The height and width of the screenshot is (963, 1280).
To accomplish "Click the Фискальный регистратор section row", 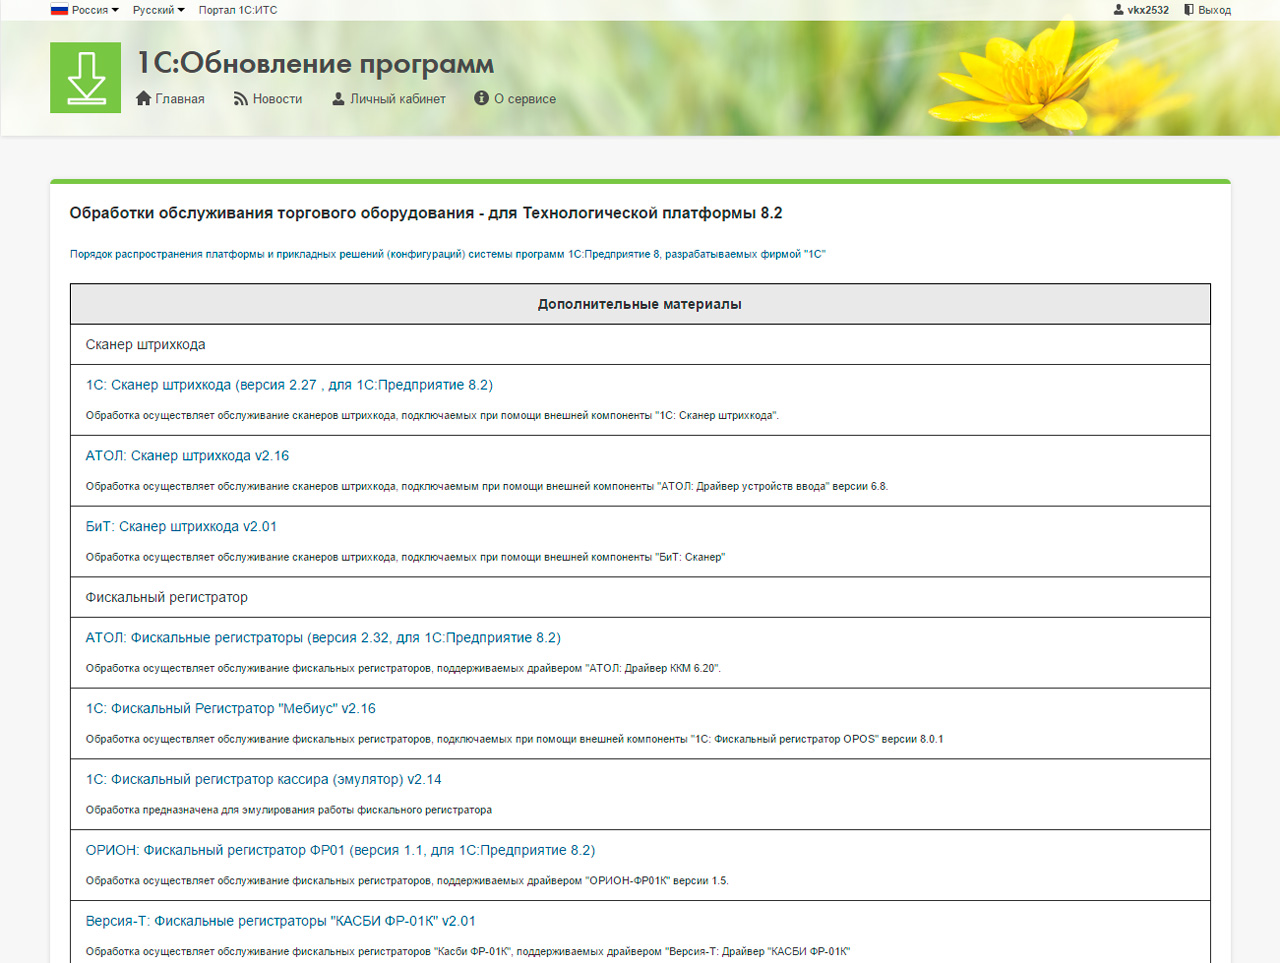I will pyautogui.click(x=640, y=597).
